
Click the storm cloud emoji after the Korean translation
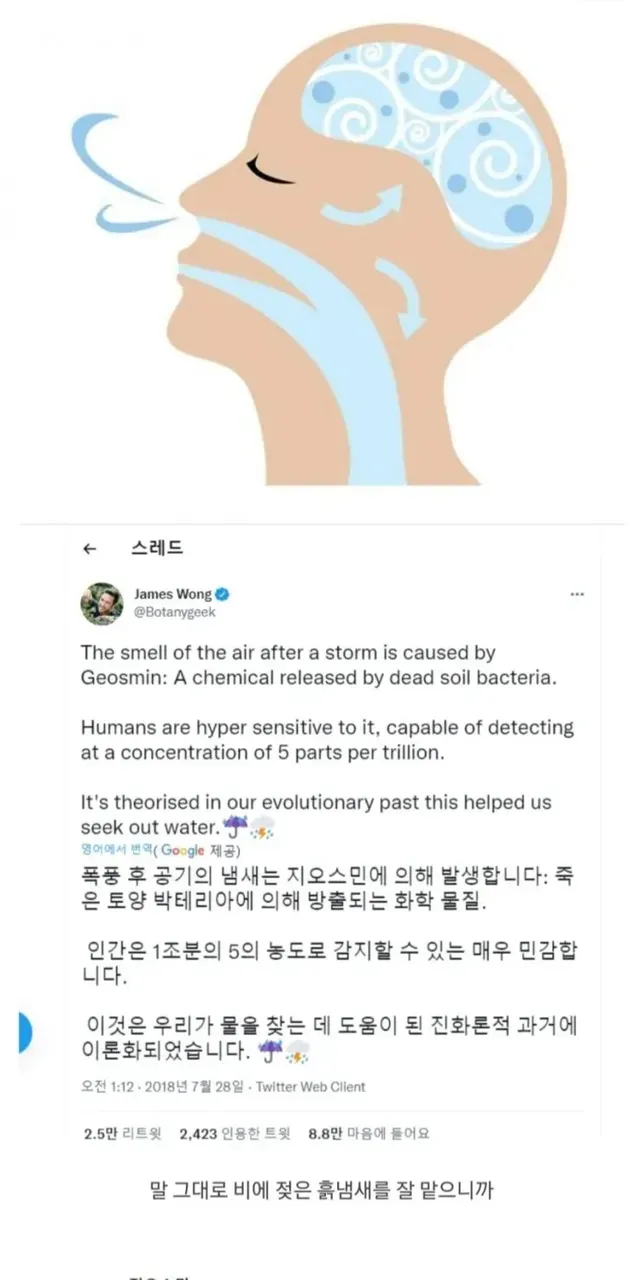[x=297, y=1050]
